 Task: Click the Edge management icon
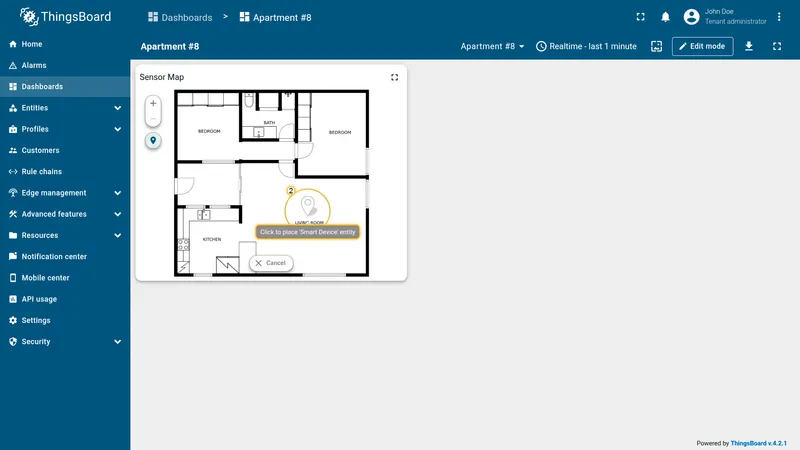point(13,193)
